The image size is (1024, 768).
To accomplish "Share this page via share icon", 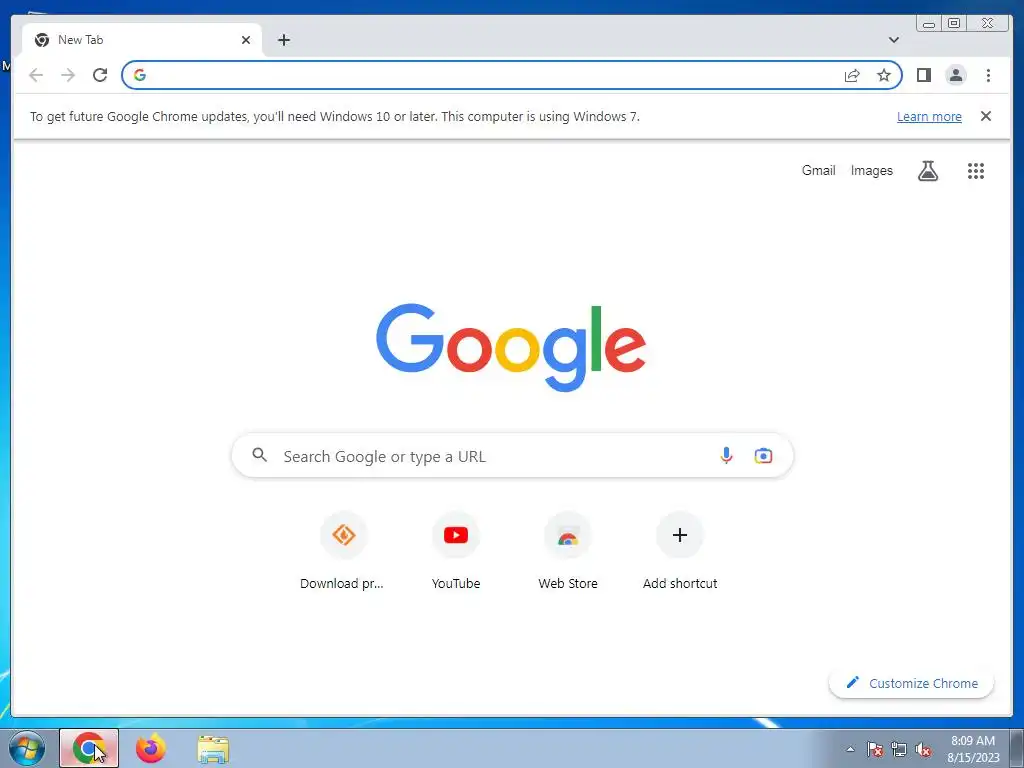I will (x=852, y=75).
